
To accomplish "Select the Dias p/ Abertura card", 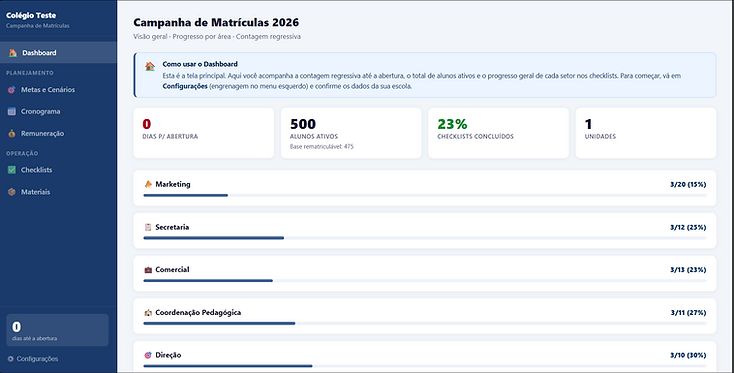I will [204, 133].
